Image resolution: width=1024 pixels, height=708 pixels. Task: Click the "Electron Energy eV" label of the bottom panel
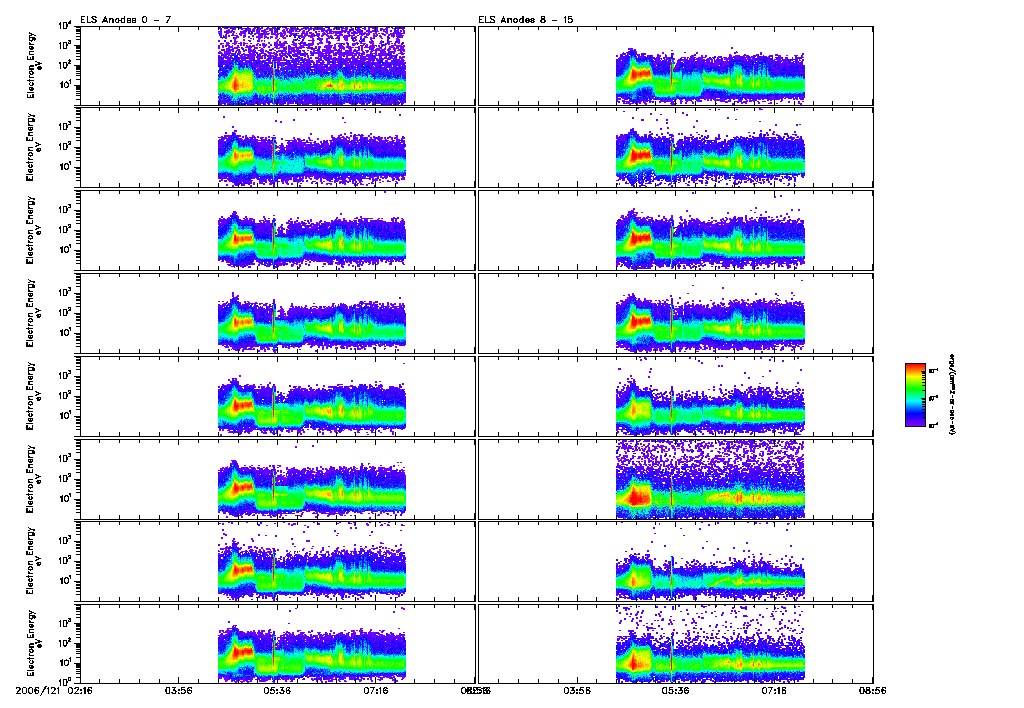pos(35,644)
